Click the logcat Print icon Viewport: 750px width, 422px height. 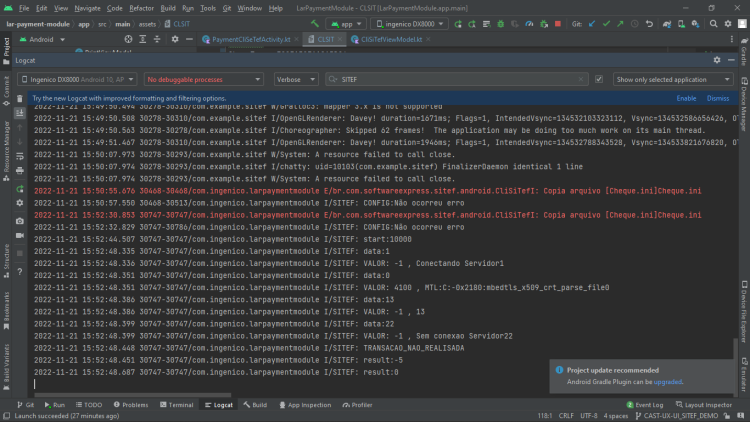20,171
